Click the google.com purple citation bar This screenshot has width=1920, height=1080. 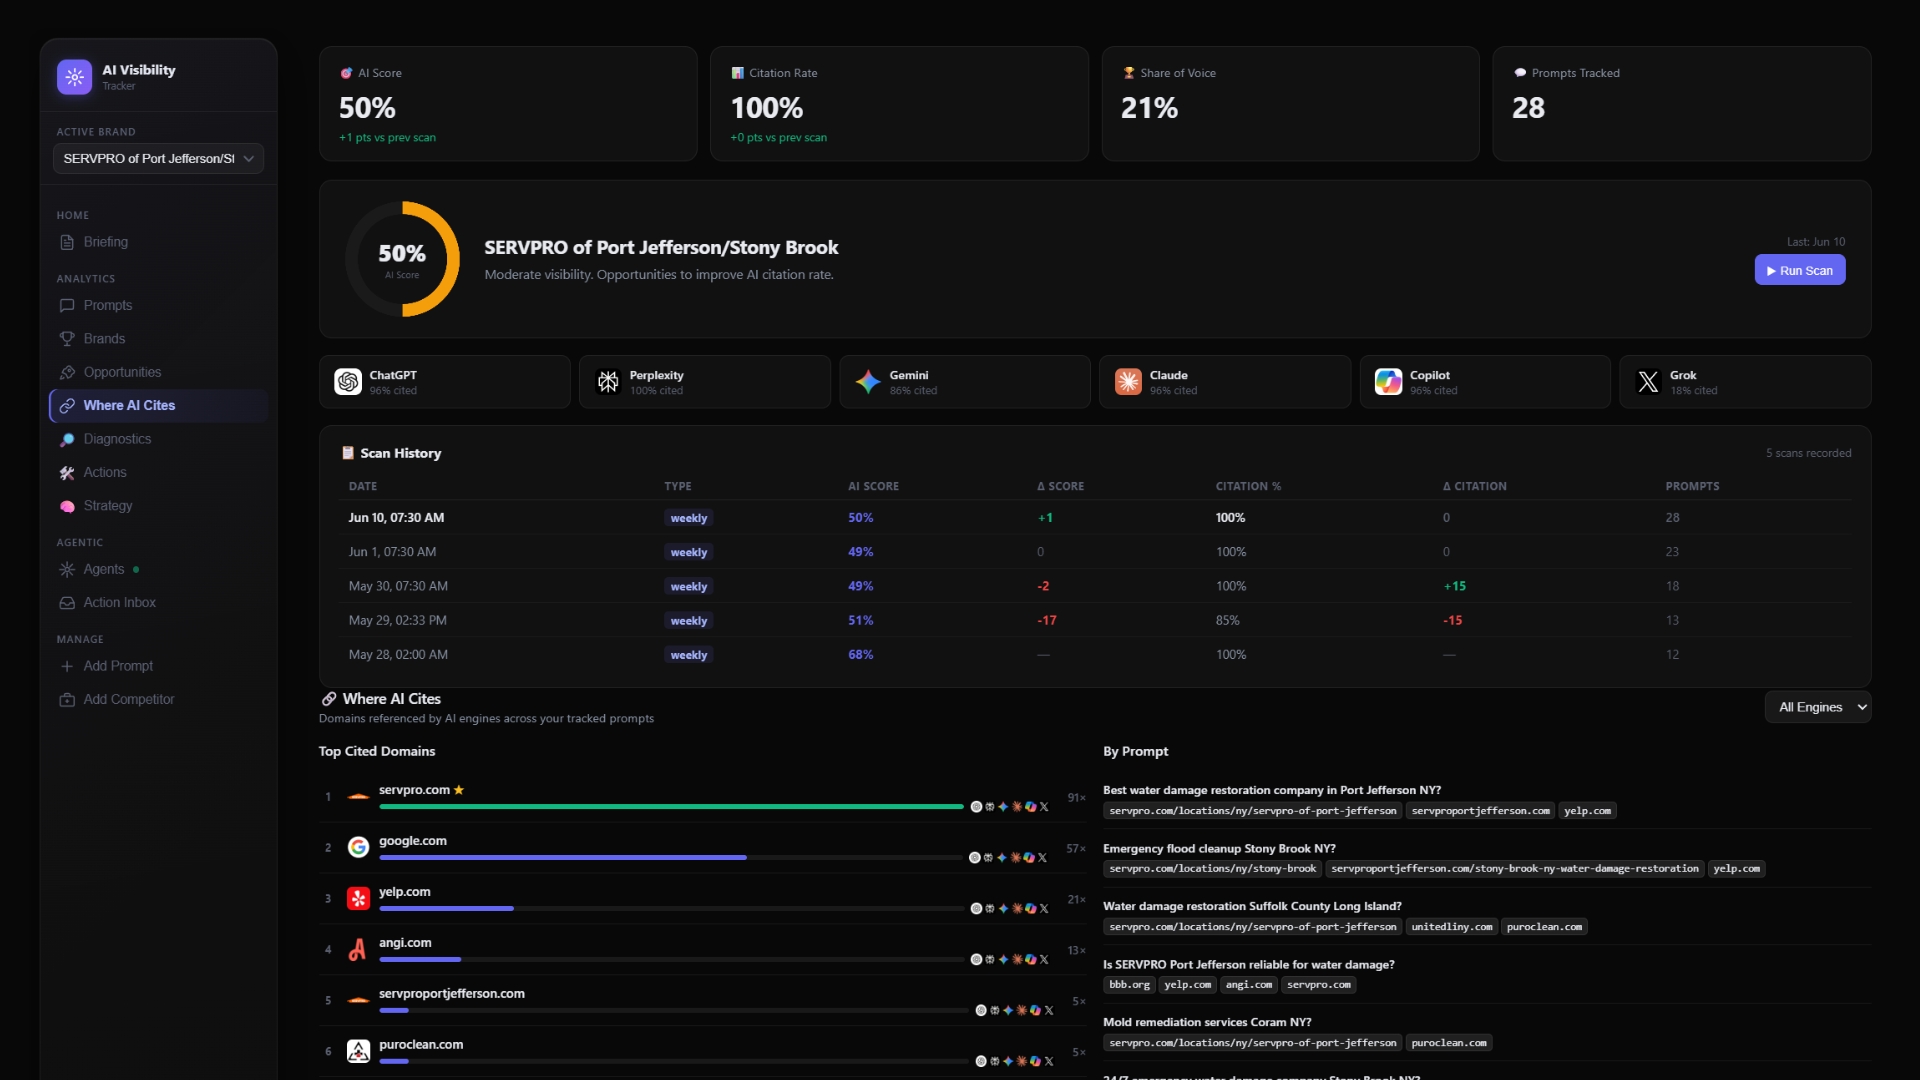[x=563, y=857]
